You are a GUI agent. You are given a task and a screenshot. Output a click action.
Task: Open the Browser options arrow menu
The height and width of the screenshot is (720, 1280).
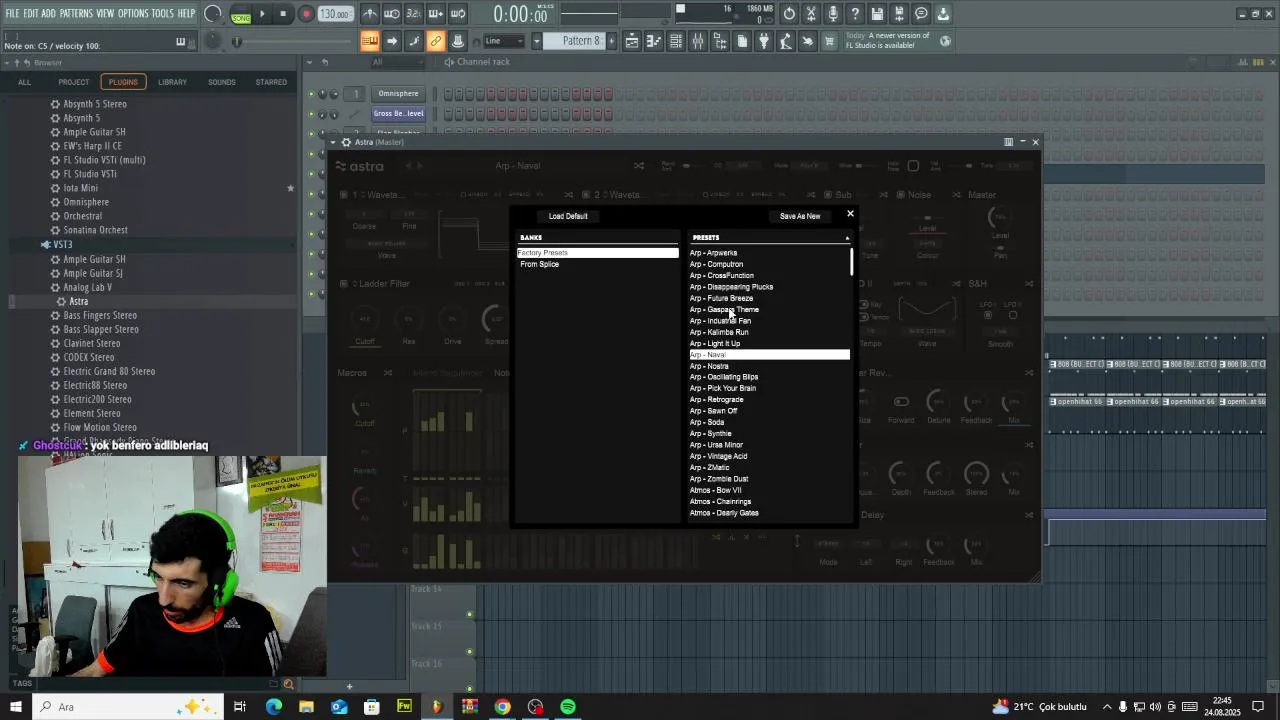6,62
